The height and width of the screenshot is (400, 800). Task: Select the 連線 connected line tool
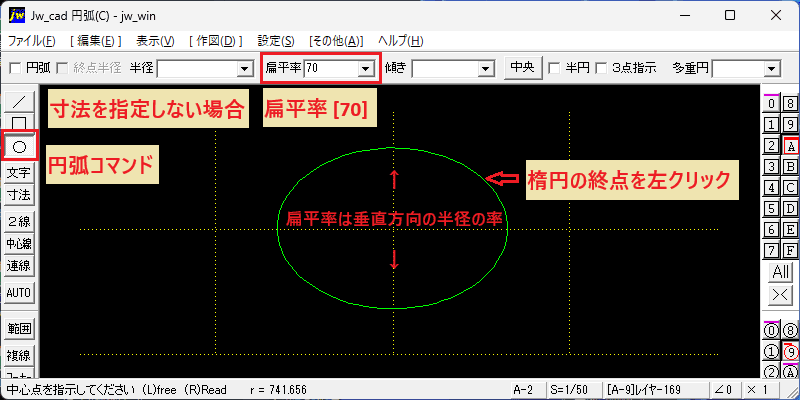(19, 266)
